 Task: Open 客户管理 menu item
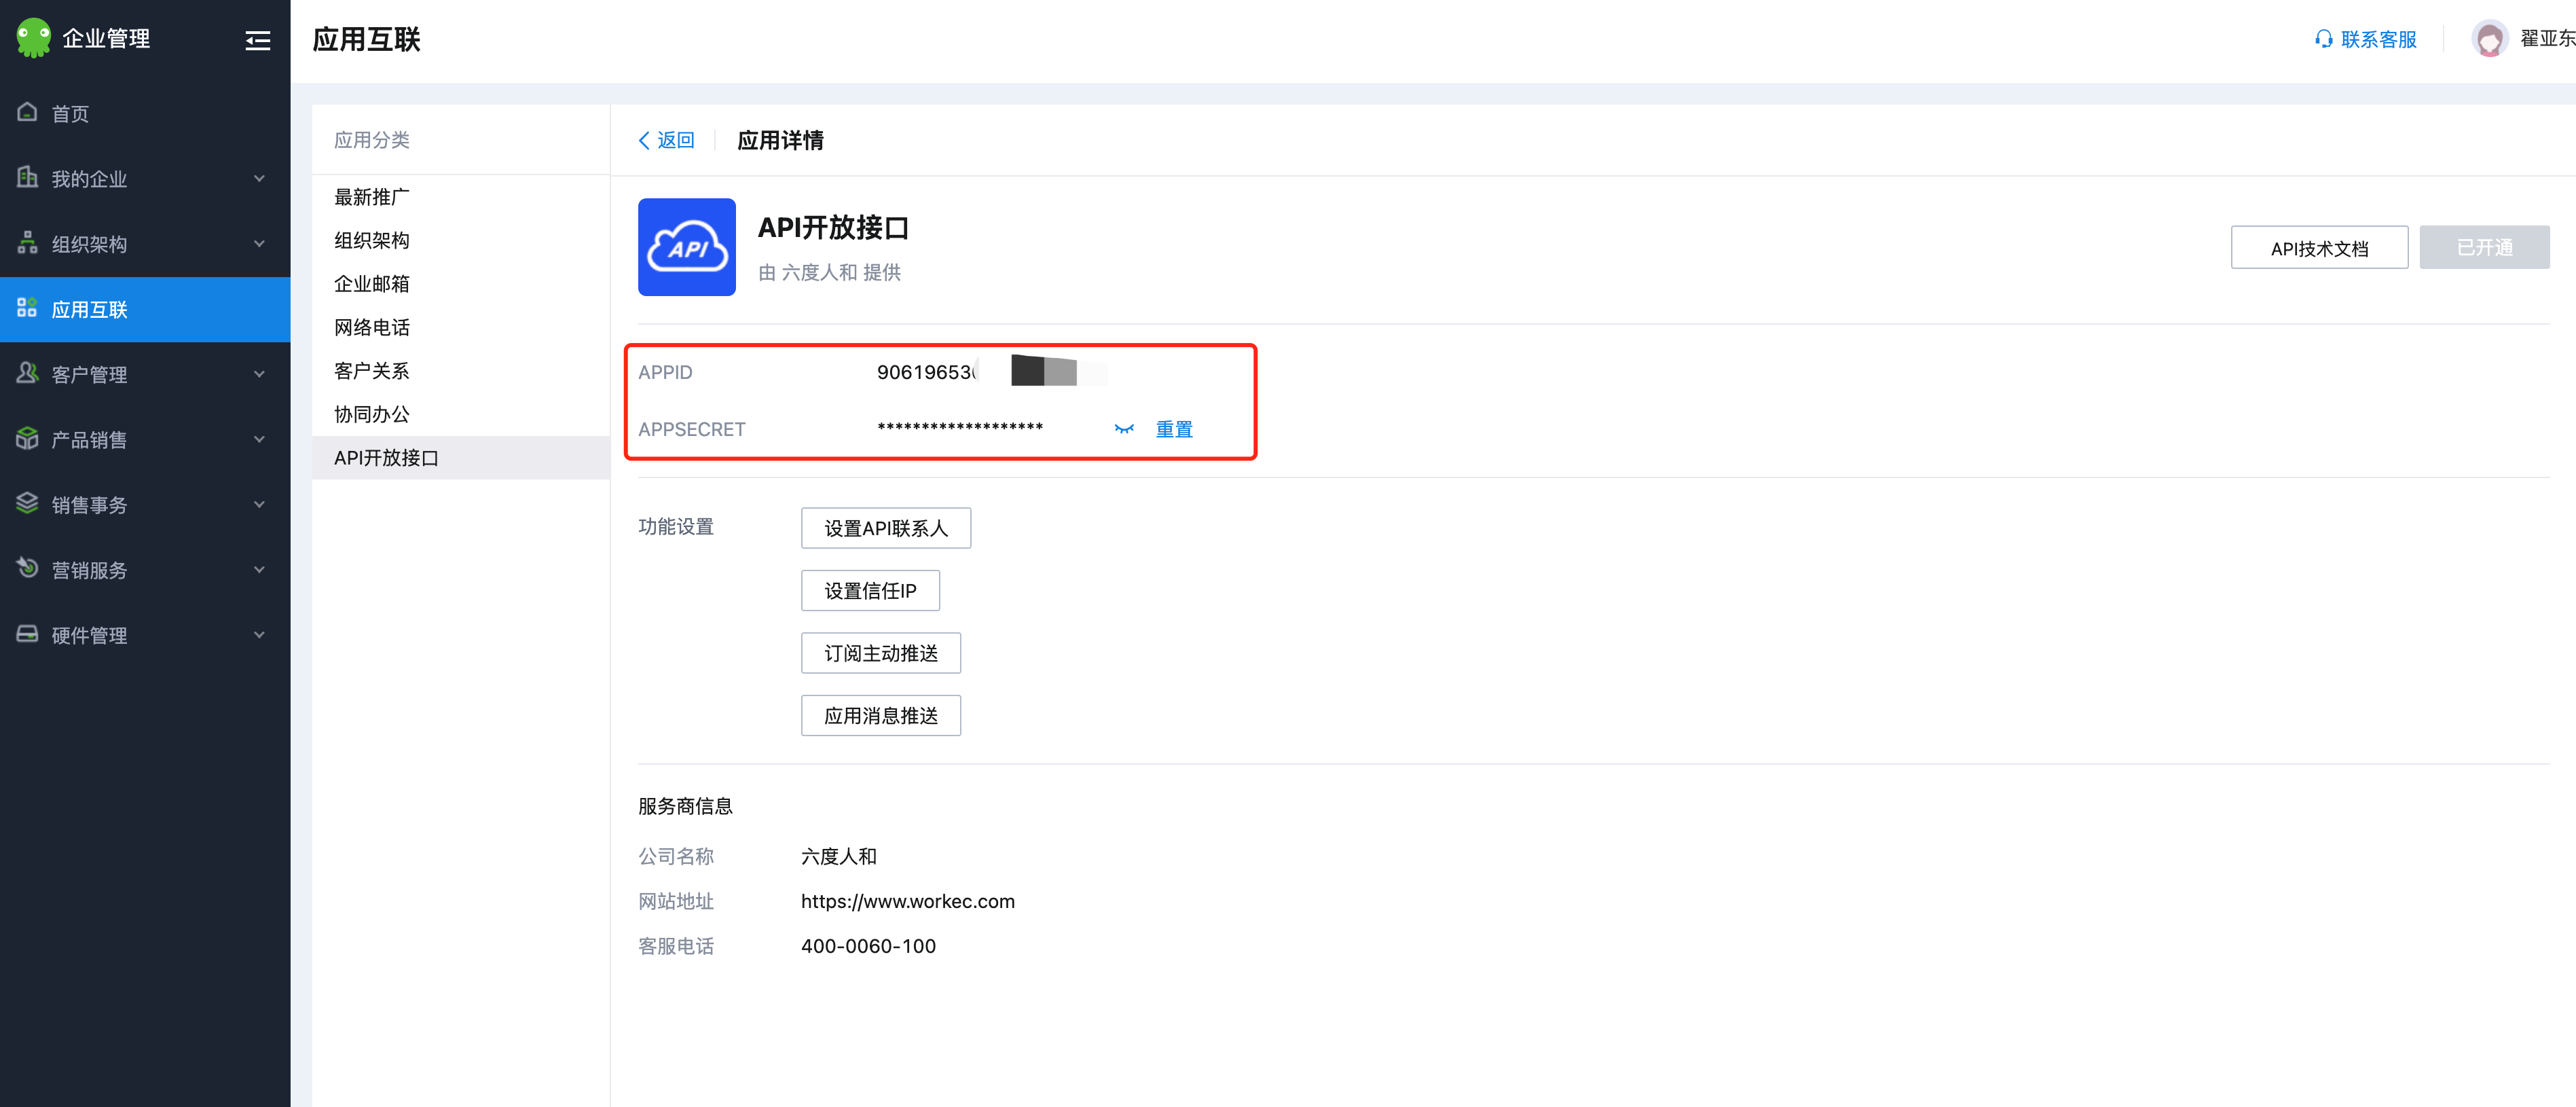pos(145,374)
